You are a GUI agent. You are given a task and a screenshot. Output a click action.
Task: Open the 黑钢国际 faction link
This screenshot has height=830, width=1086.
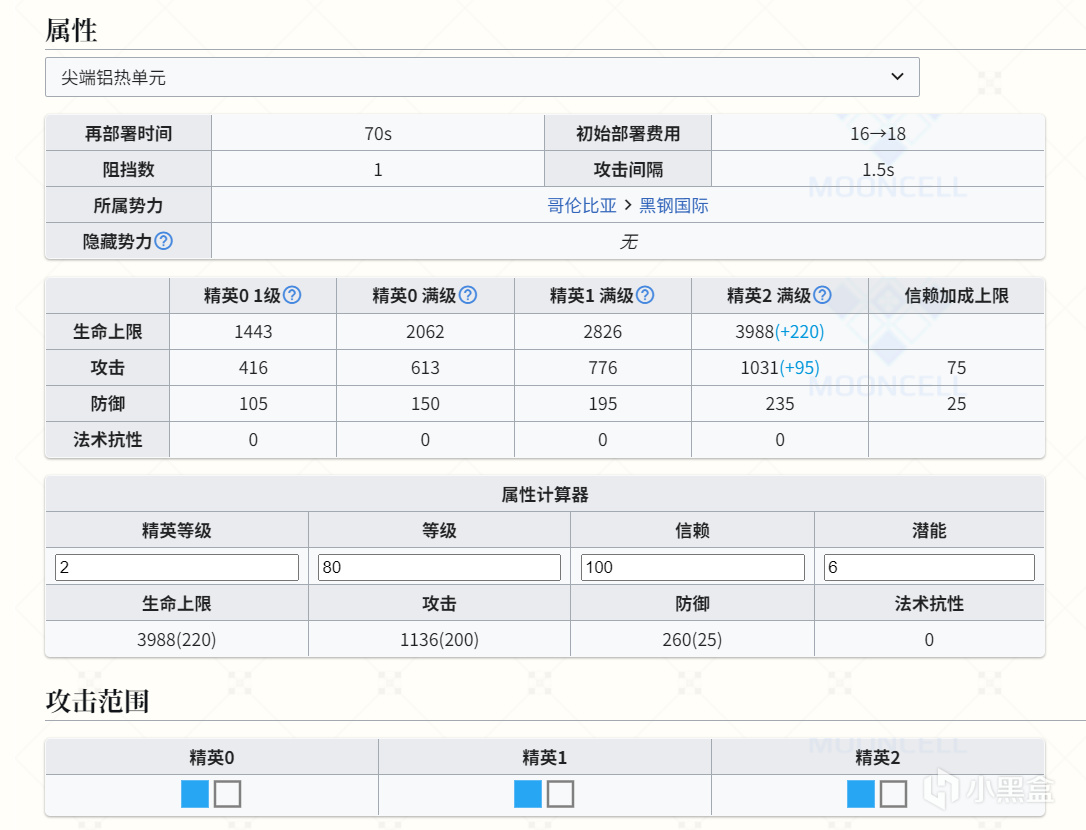[674, 206]
